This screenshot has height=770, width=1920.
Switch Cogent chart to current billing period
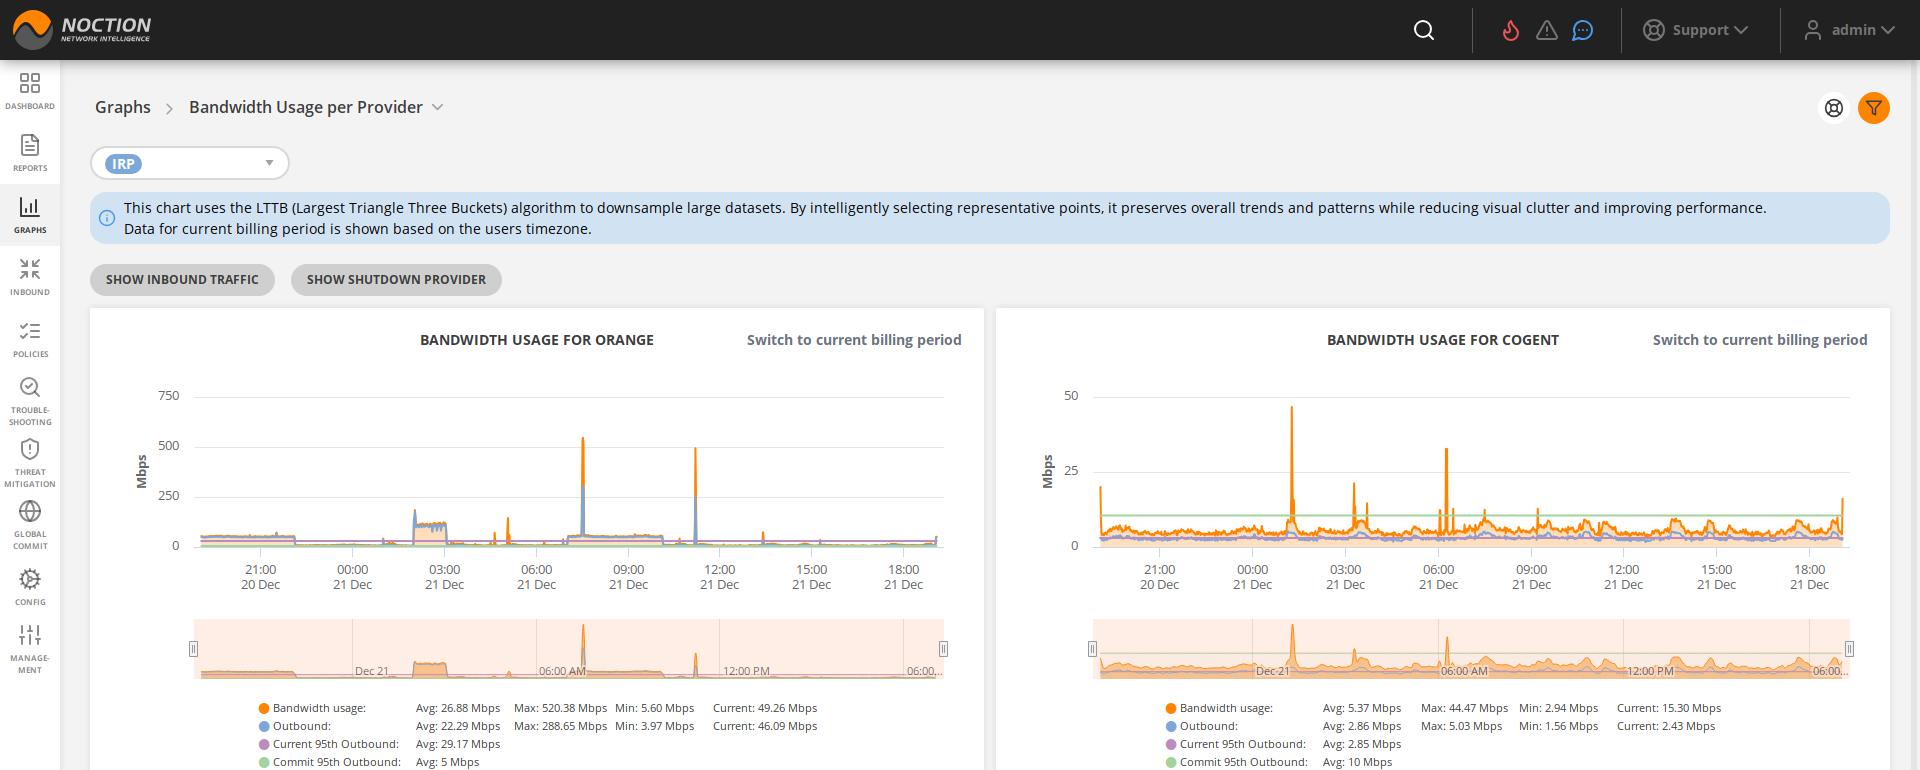1759,340
